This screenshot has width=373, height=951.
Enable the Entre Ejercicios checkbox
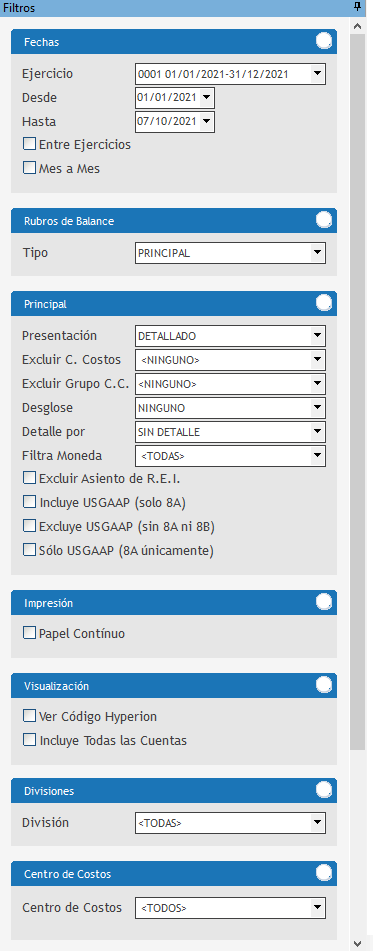coord(29,144)
